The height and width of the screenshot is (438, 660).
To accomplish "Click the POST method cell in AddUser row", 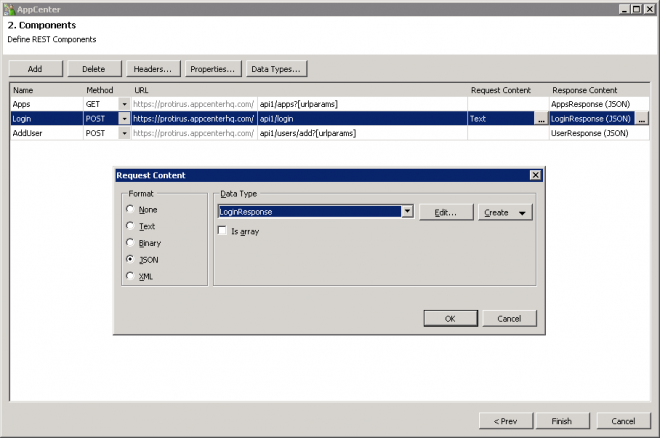I will pos(101,133).
